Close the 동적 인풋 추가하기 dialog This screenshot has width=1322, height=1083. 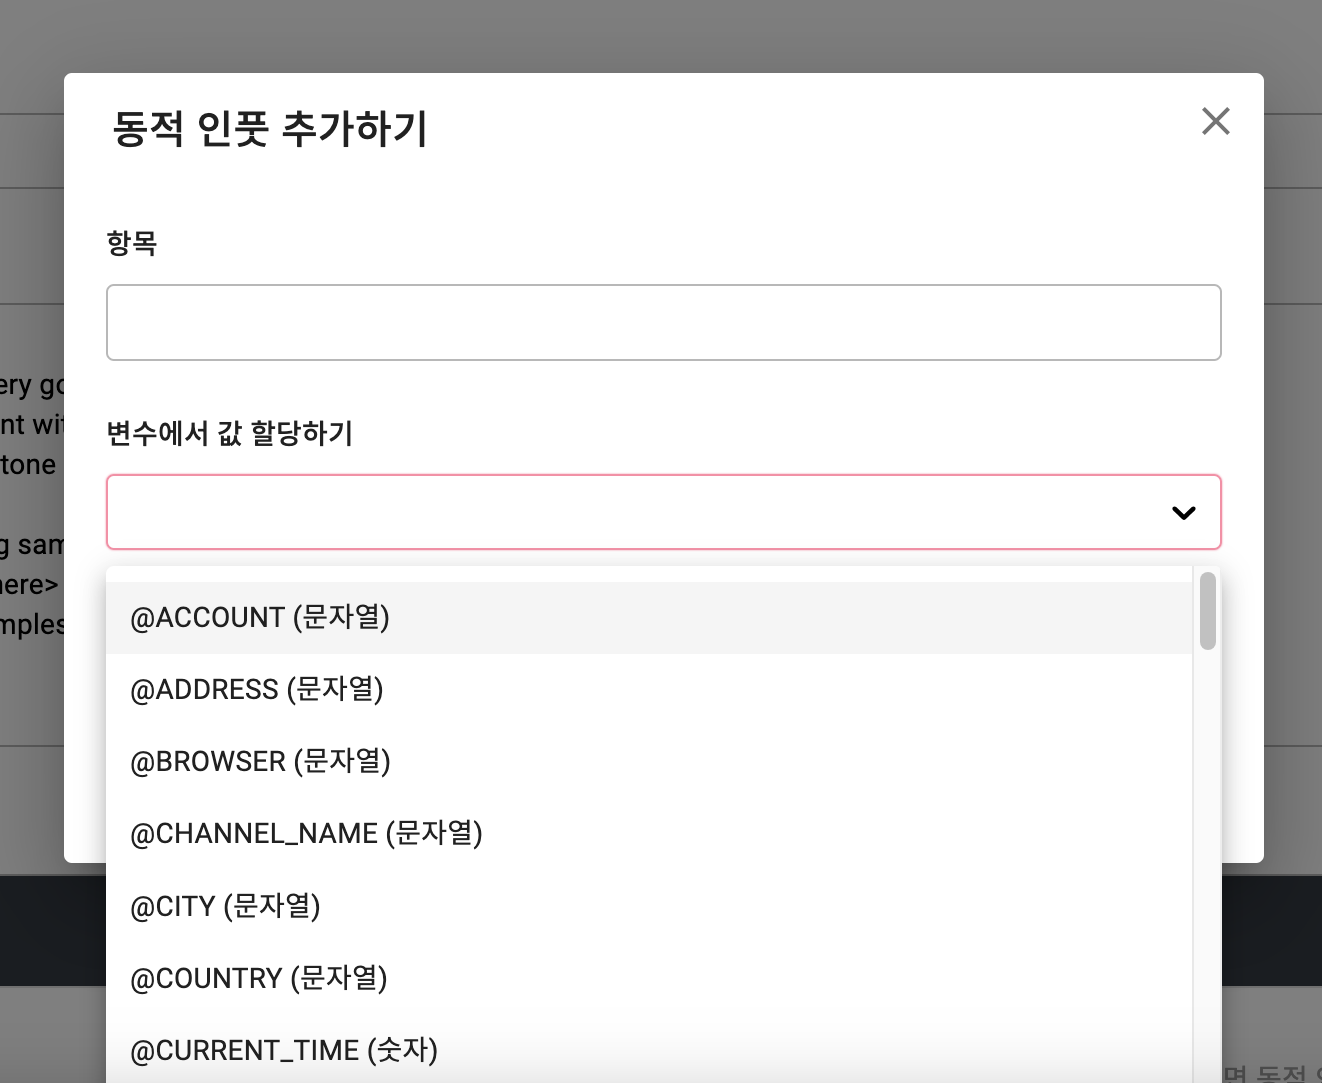pyautogui.click(x=1215, y=121)
